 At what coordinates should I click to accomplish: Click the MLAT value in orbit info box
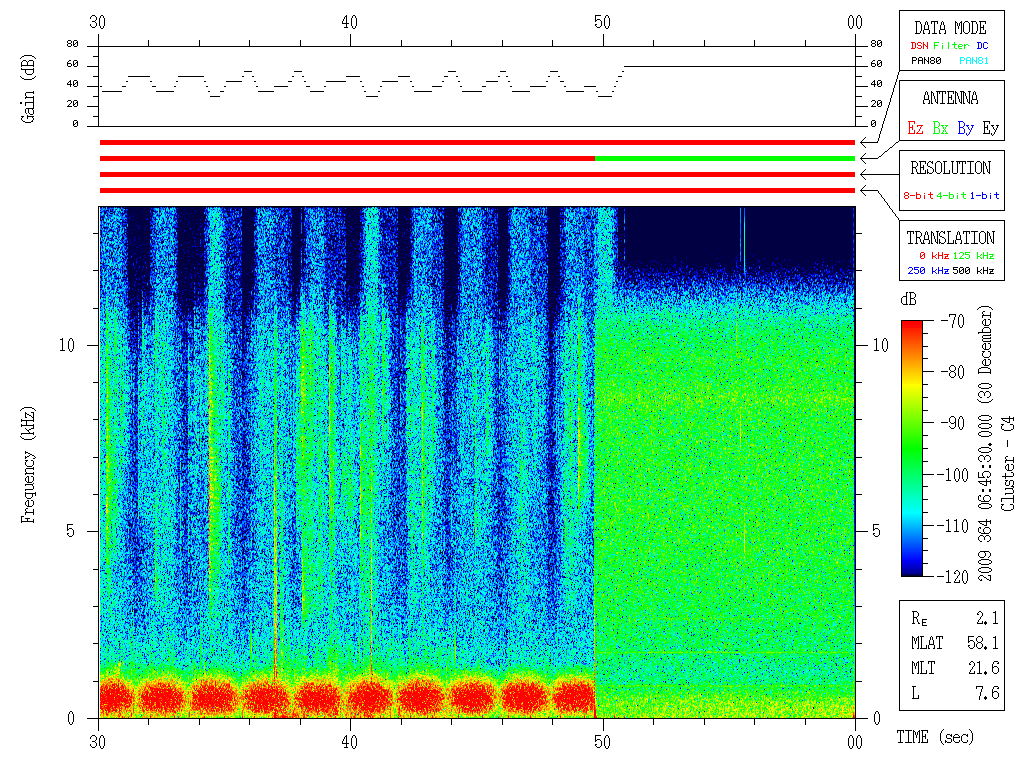(x=983, y=643)
